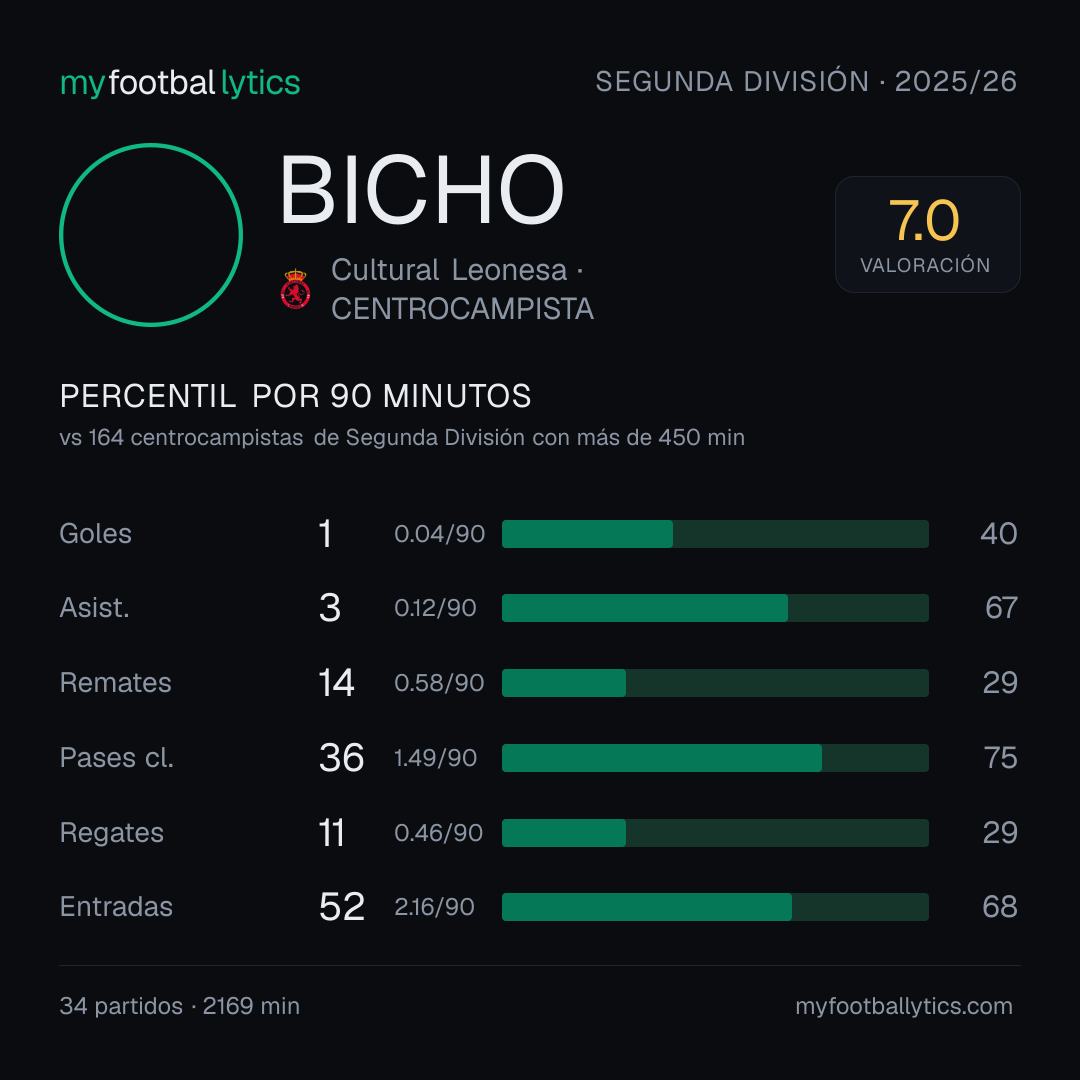Image resolution: width=1080 pixels, height=1080 pixels.
Task: Click the Cultural Leonesa club crest icon
Action: [x=295, y=289]
